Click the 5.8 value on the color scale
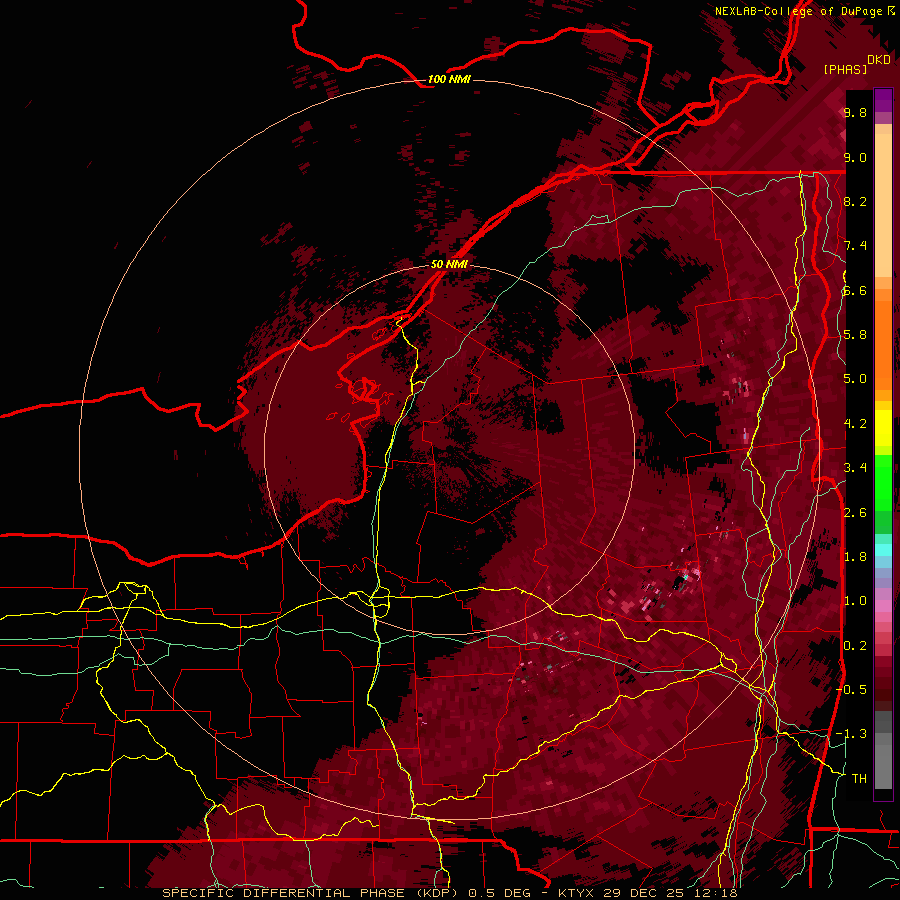This screenshot has width=900, height=900. pyautogui.click(x=855, y=335)
